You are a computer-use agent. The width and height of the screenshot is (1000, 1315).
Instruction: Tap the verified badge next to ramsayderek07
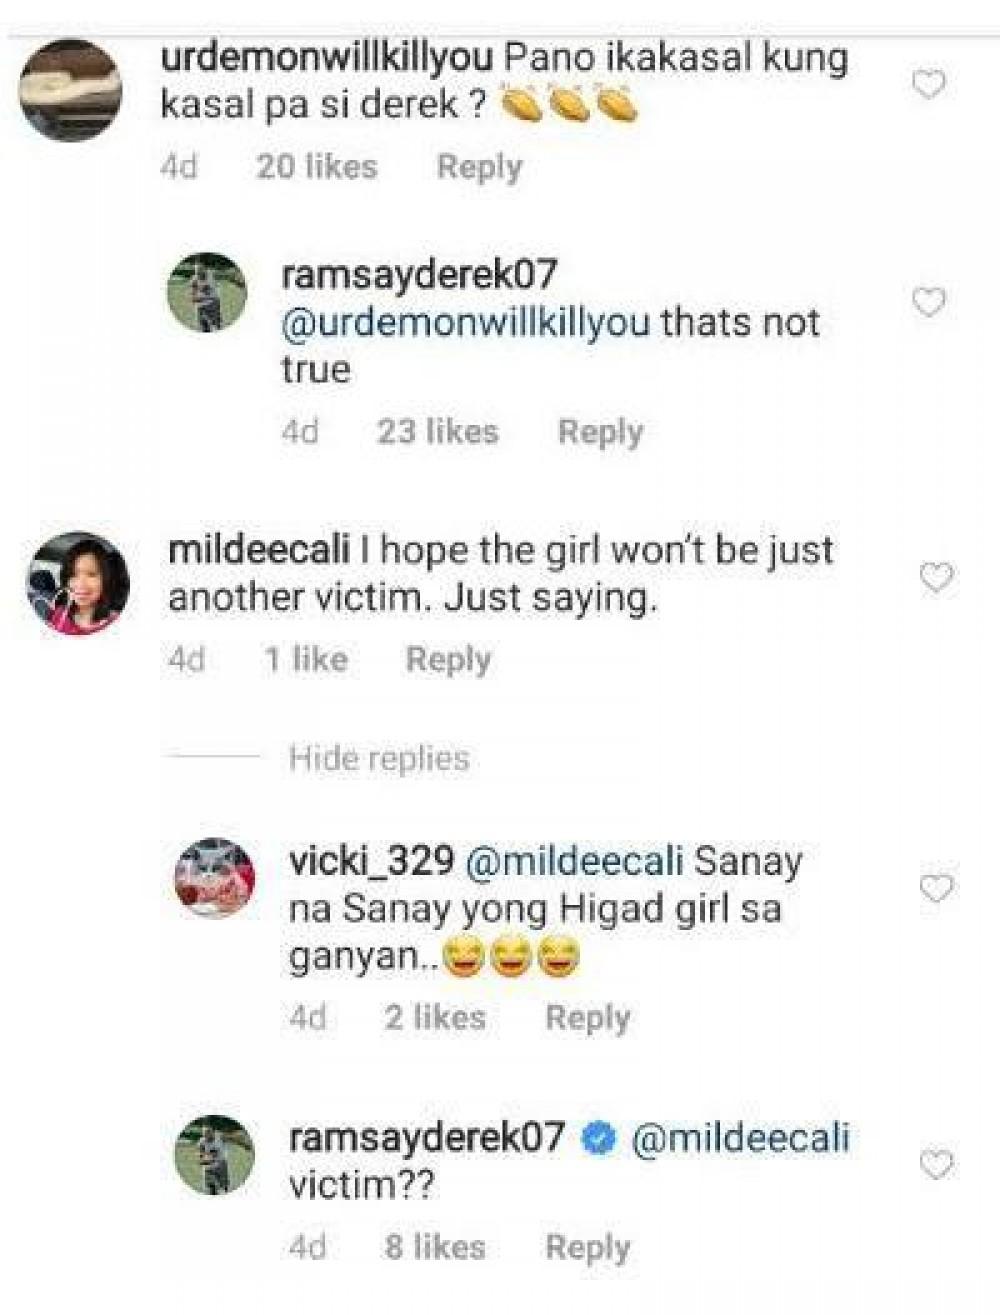coord(599,1138)
